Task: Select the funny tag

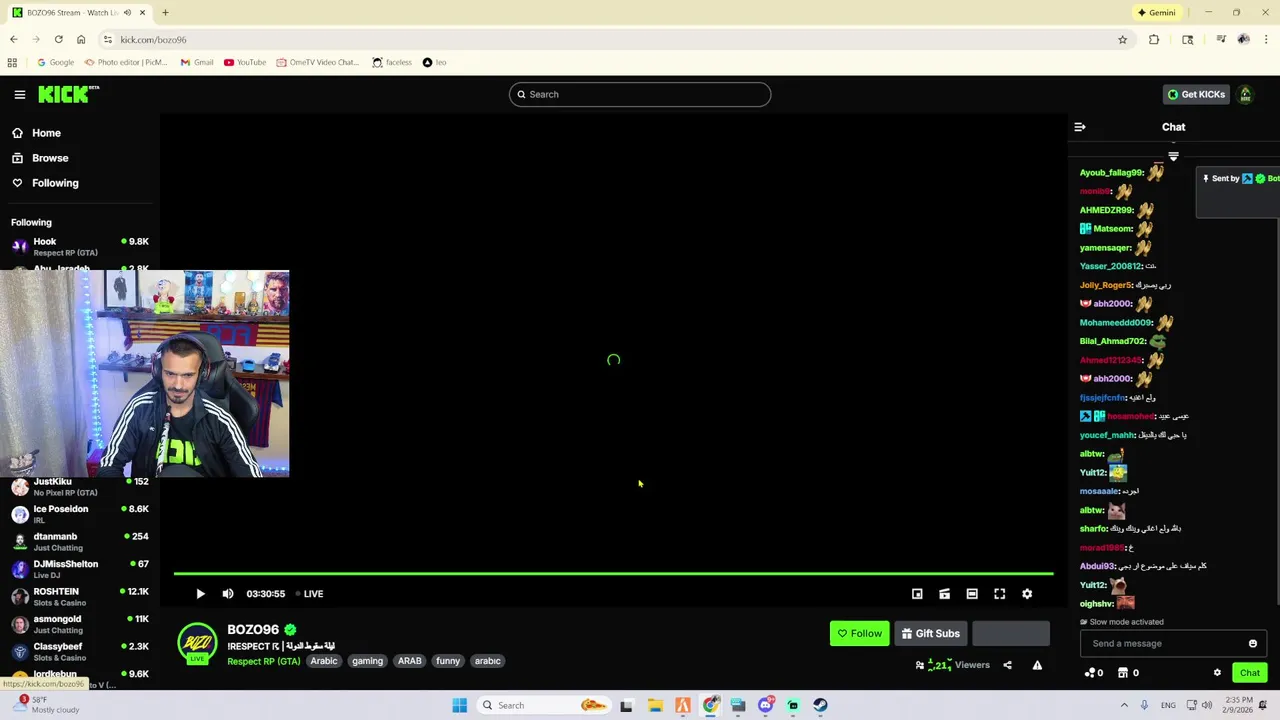Action: click(x=448, y=661)
